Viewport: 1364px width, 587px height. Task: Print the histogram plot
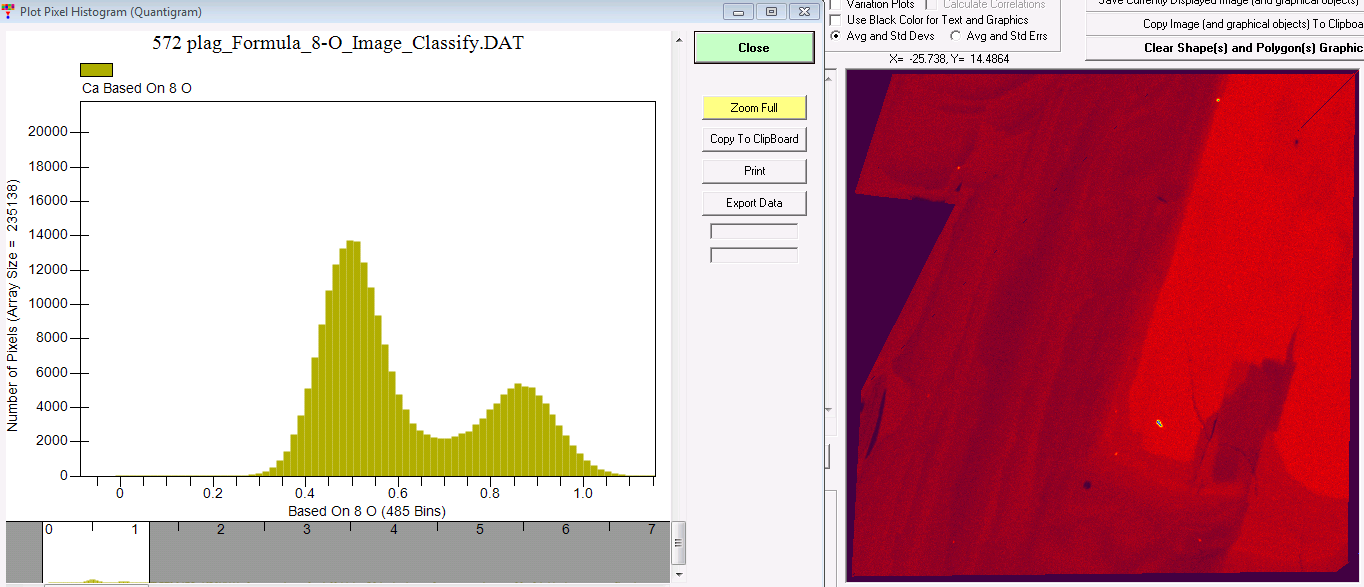(754, 171)
